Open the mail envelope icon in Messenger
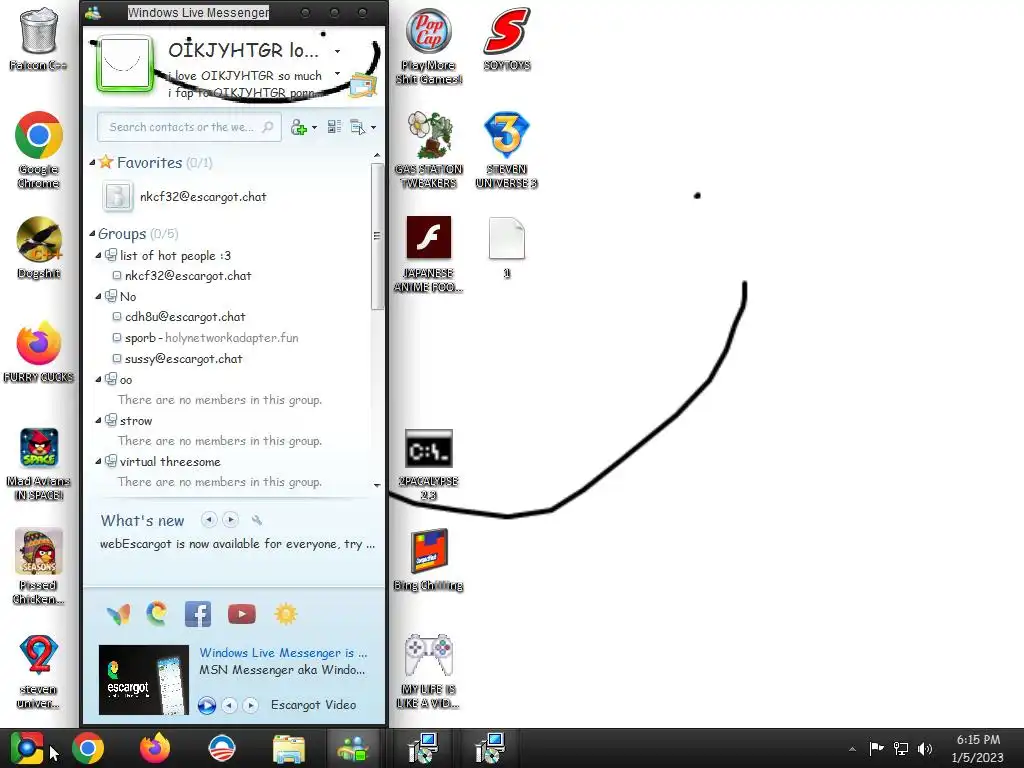This screenshot has width=1024, height=768. pos(362,86)
